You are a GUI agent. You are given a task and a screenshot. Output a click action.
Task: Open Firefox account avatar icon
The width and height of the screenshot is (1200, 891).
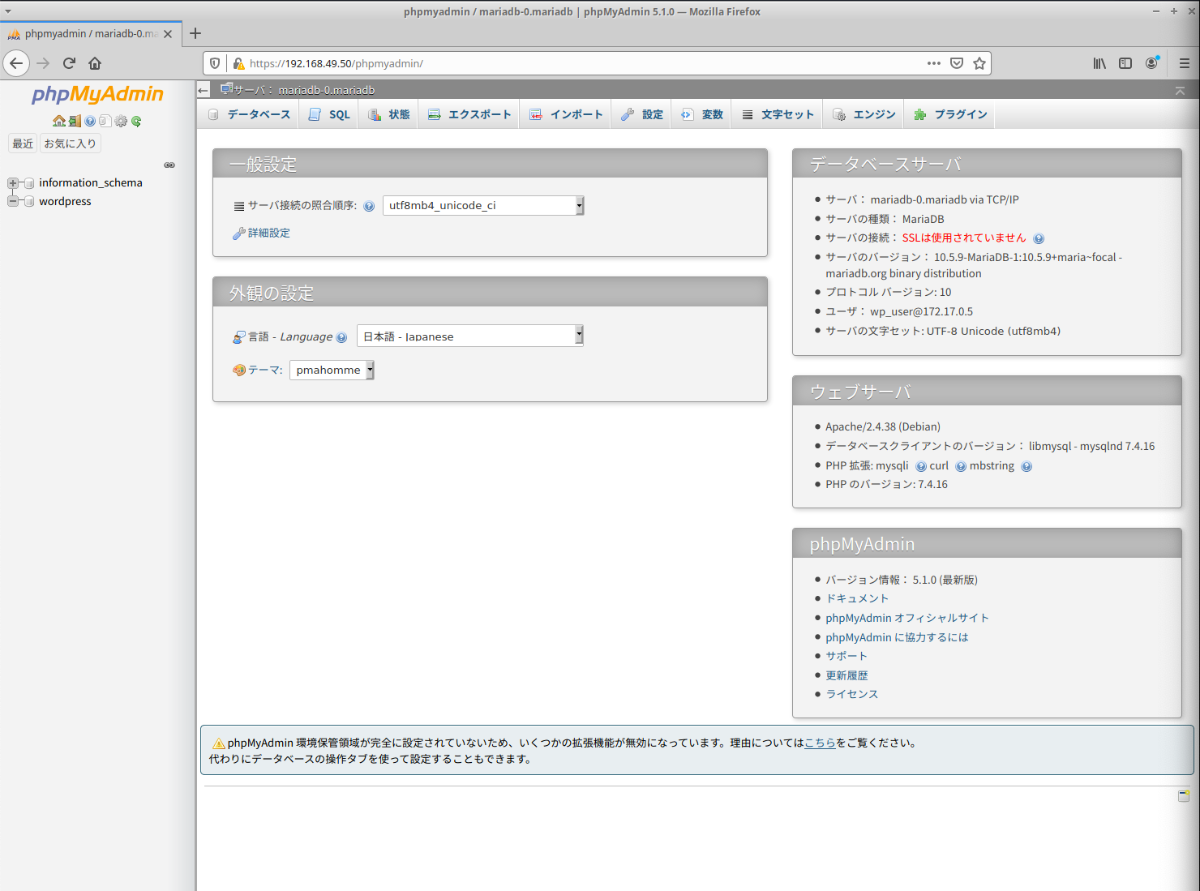click(1152, 63)
